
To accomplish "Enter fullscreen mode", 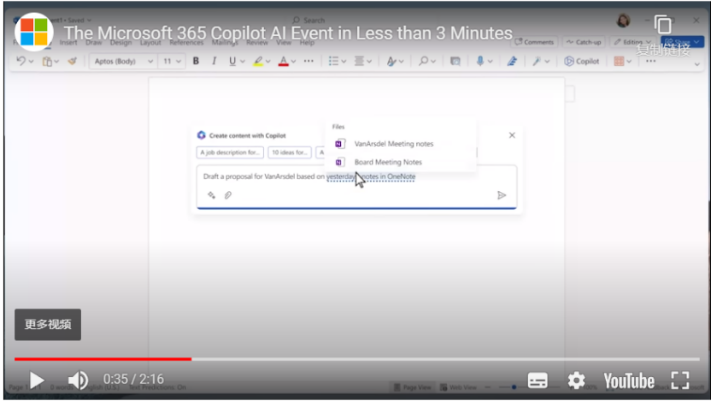I will tap(680, 381).
